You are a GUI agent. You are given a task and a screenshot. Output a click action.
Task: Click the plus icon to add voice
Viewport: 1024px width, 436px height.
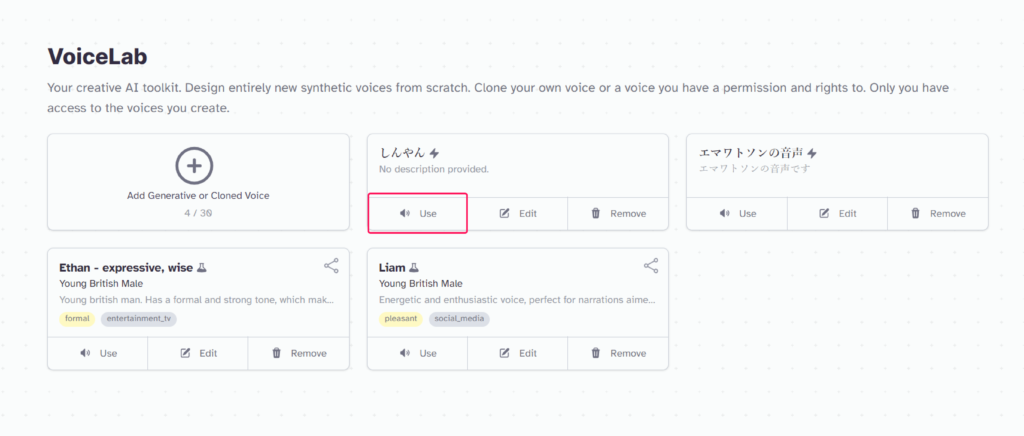pos(194,165)
